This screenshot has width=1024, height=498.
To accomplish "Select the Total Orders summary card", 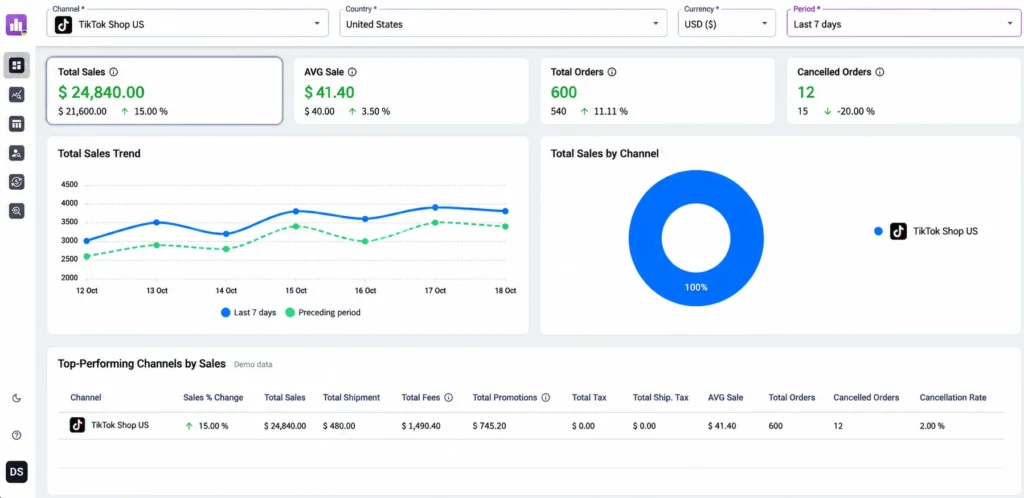I will [657, 91].
